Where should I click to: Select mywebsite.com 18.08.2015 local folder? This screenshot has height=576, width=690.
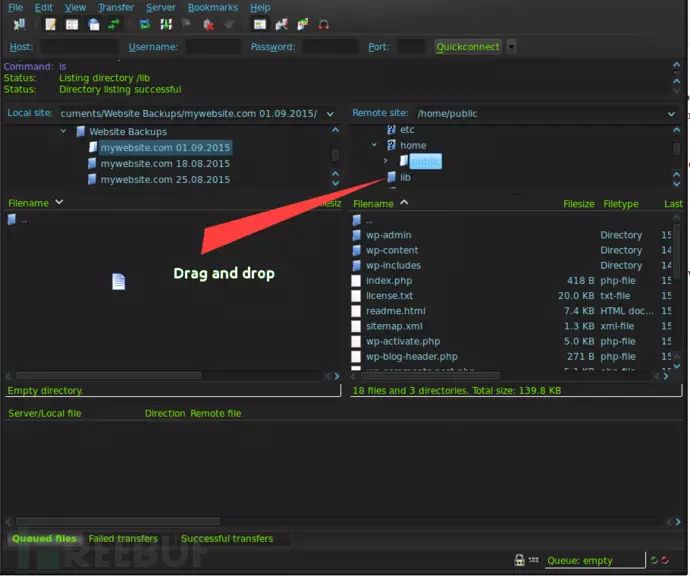click(x=165, y=164)
